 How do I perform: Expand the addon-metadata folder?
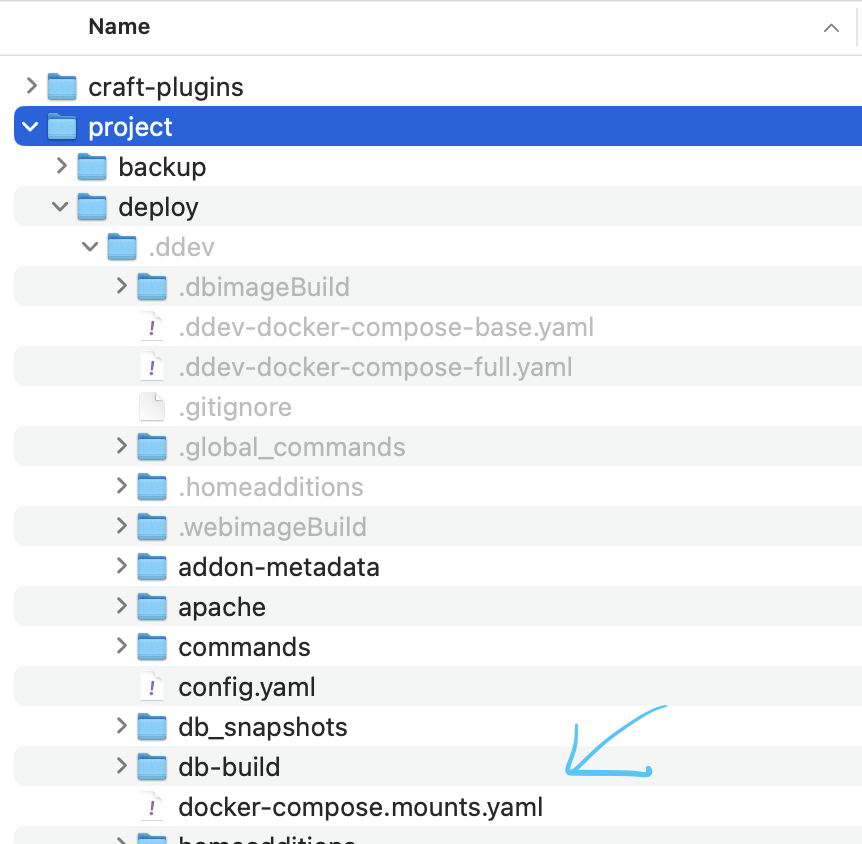point(121,567)
